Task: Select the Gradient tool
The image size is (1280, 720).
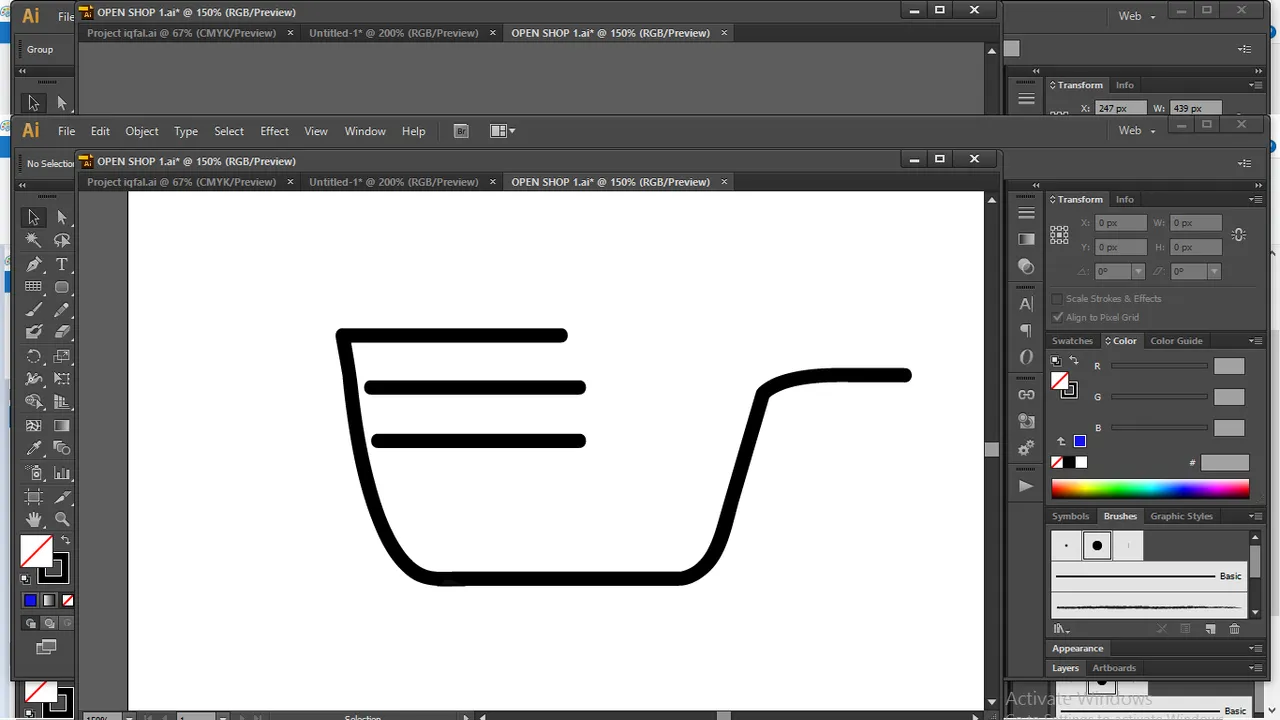Action: pyautogui.click(x=62, y=425)
